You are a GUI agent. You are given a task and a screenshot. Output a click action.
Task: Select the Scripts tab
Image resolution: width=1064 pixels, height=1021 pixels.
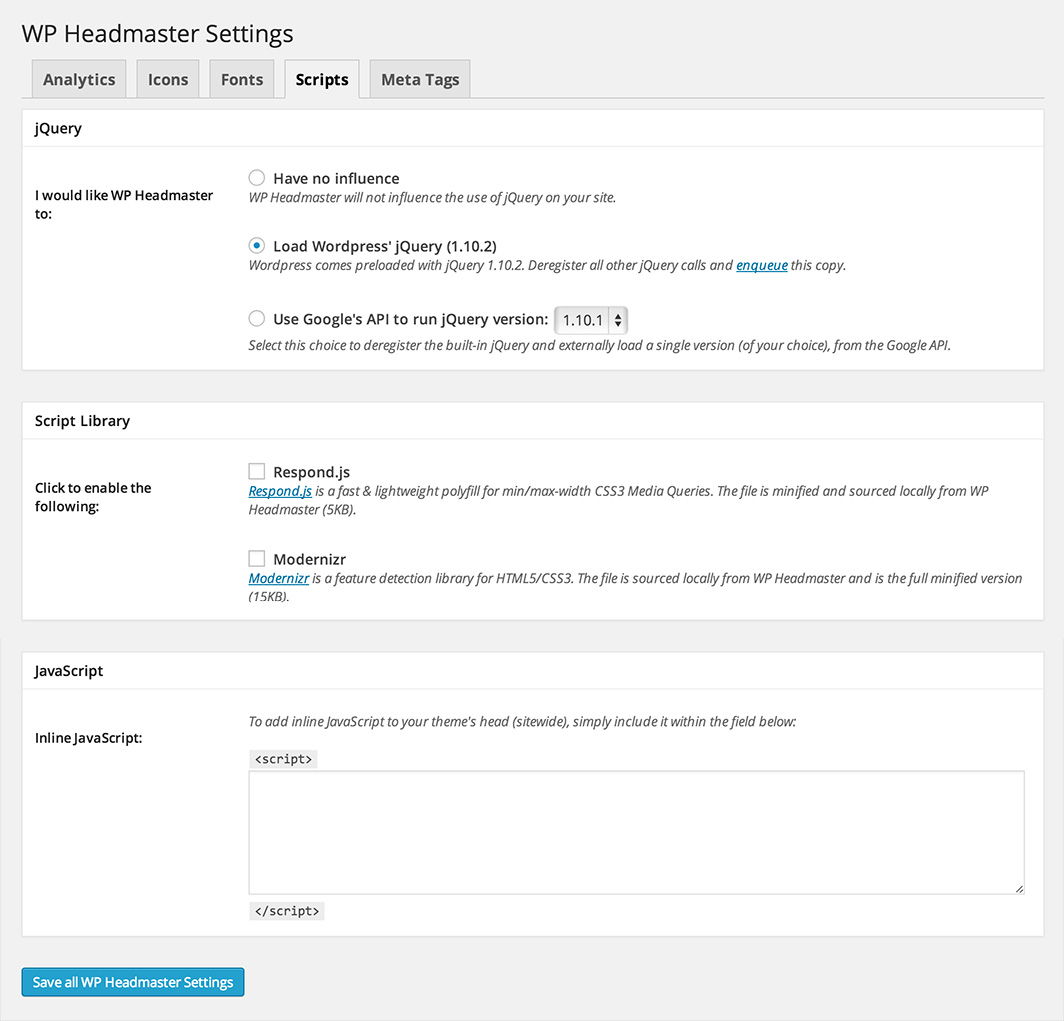322,80
